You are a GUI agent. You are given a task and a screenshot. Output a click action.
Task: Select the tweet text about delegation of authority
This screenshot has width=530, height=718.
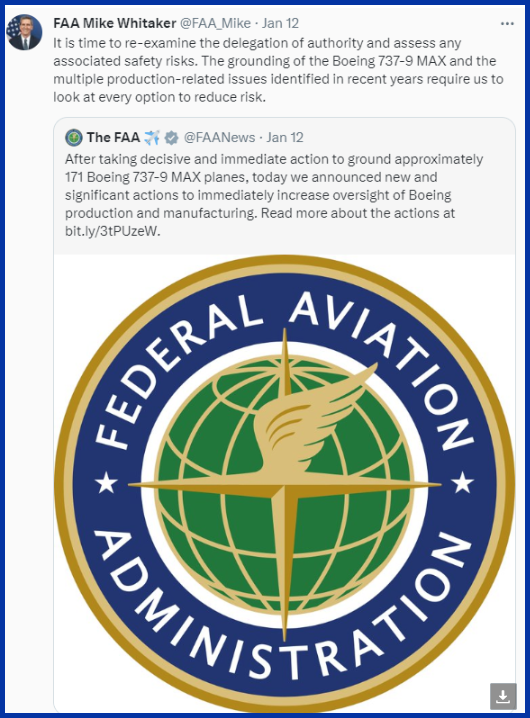point(278,70)
